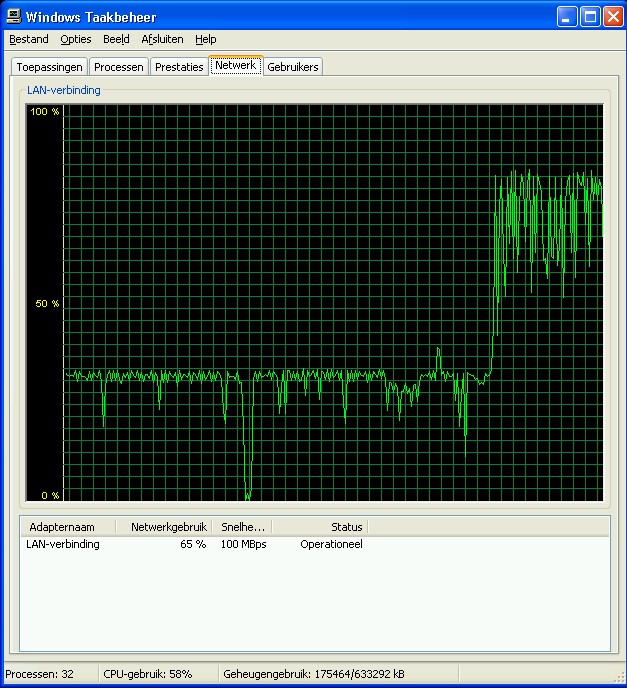Switch to the Prestaties tab
The height and width of the screenshot is (688, 627).
[179, 67]
